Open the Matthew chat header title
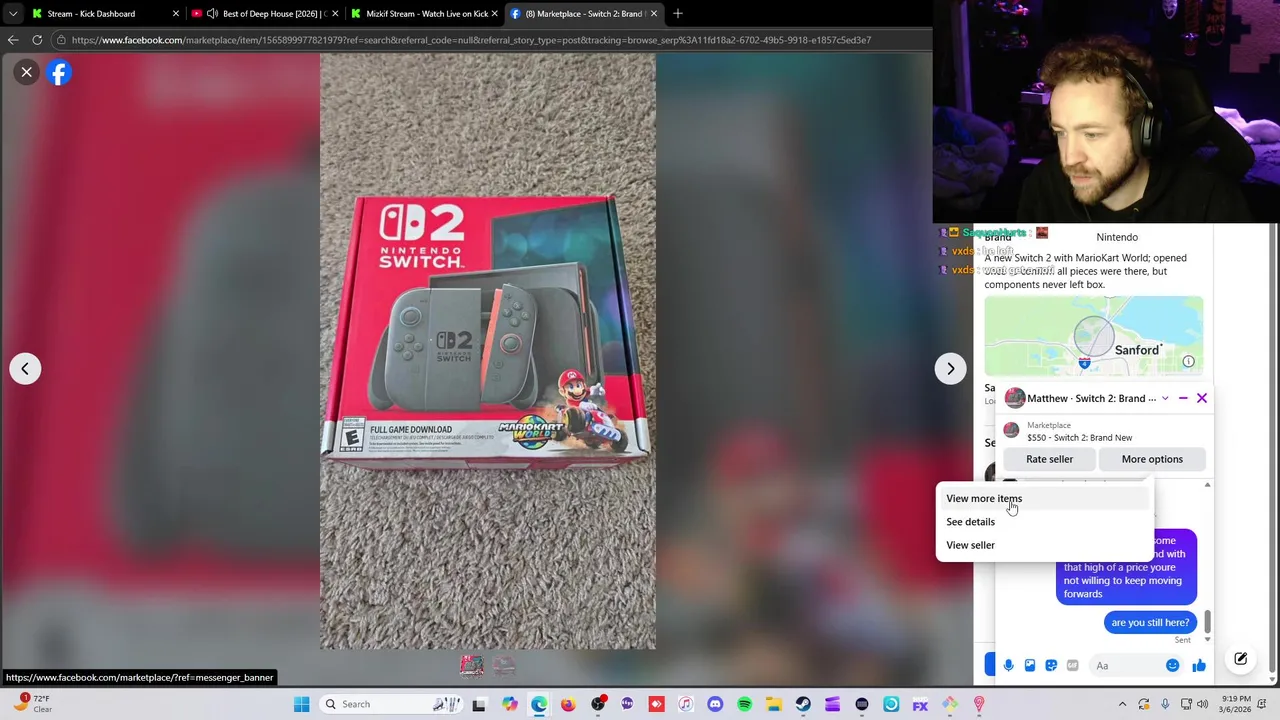The height and width of the screenshot is (720, 1280). (1091, 398)
